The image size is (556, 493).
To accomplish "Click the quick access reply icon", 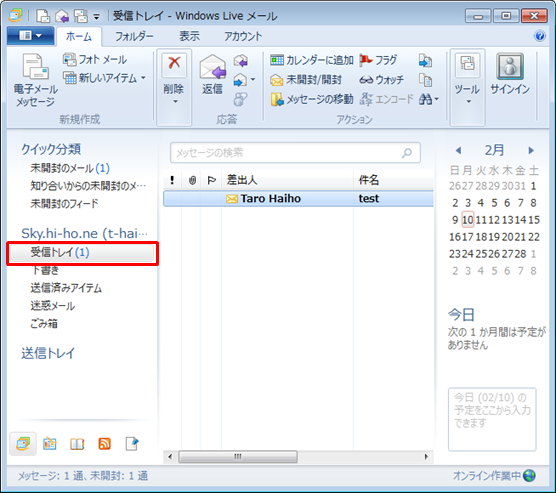I will (x=62, y=16).
